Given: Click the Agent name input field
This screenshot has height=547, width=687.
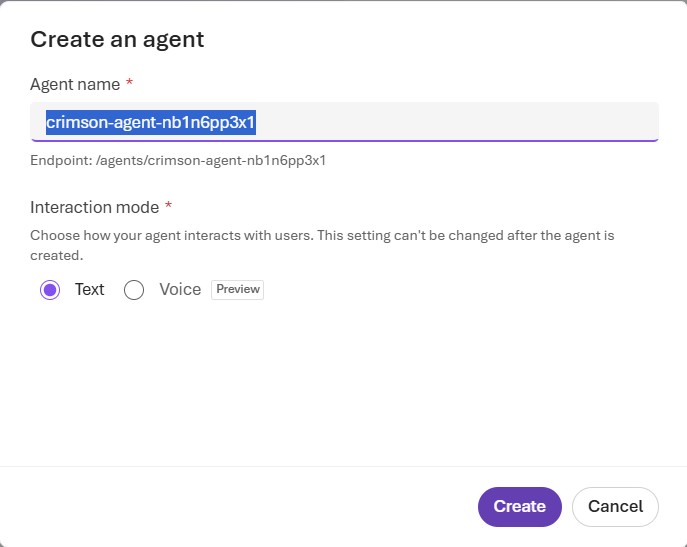Looking at the screenshot, I should tap(344, 122).
